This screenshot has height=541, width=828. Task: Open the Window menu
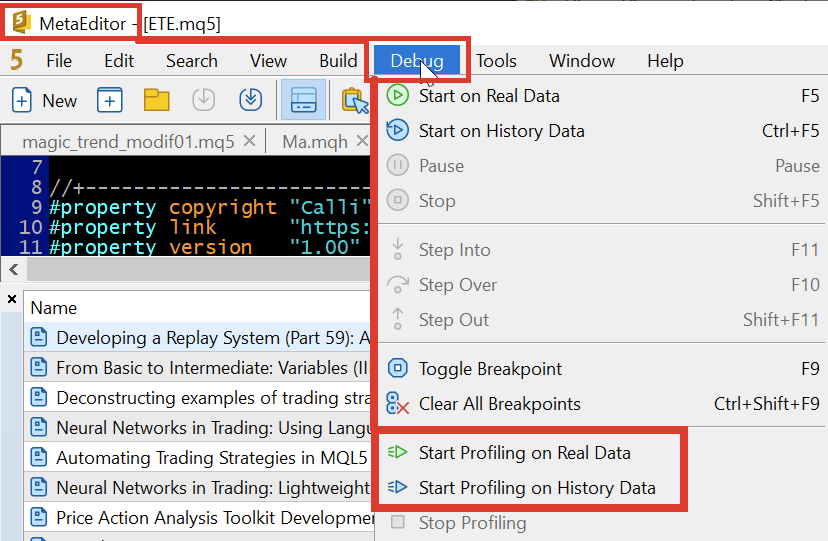pyautogui.click(x=582, y=61)
